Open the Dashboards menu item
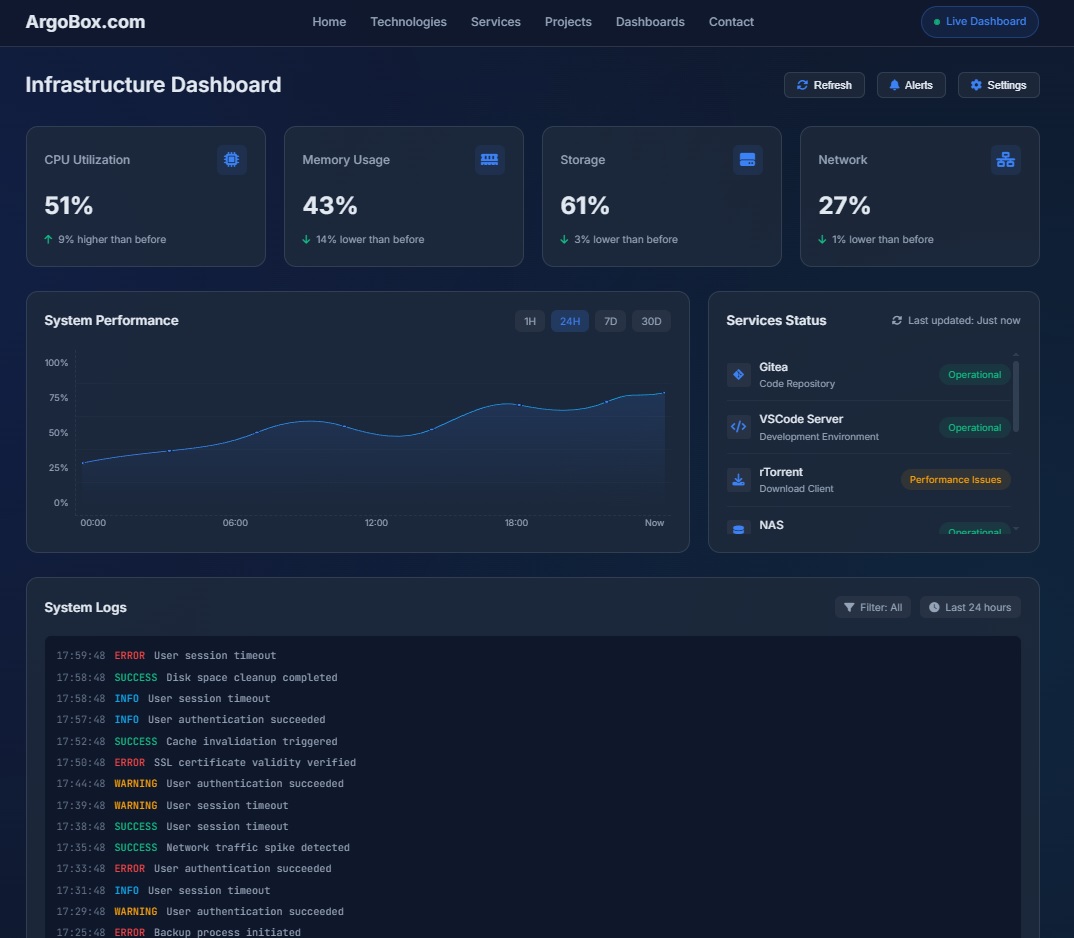This screenshot has height=938, width=1074. click(650, 21)
